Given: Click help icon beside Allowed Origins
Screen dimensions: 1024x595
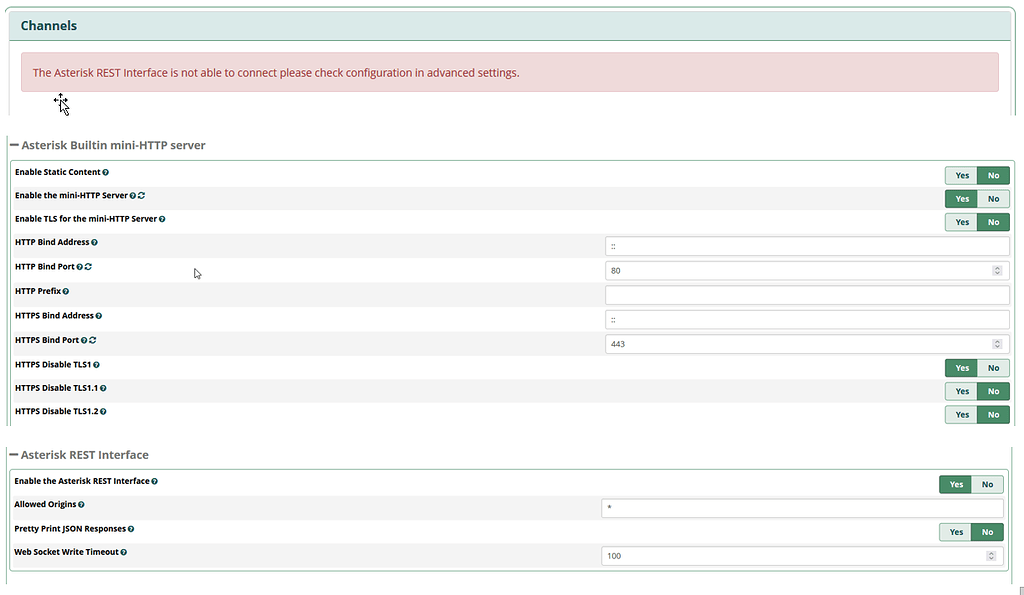Looking at the screenshot, I should 81,505.
